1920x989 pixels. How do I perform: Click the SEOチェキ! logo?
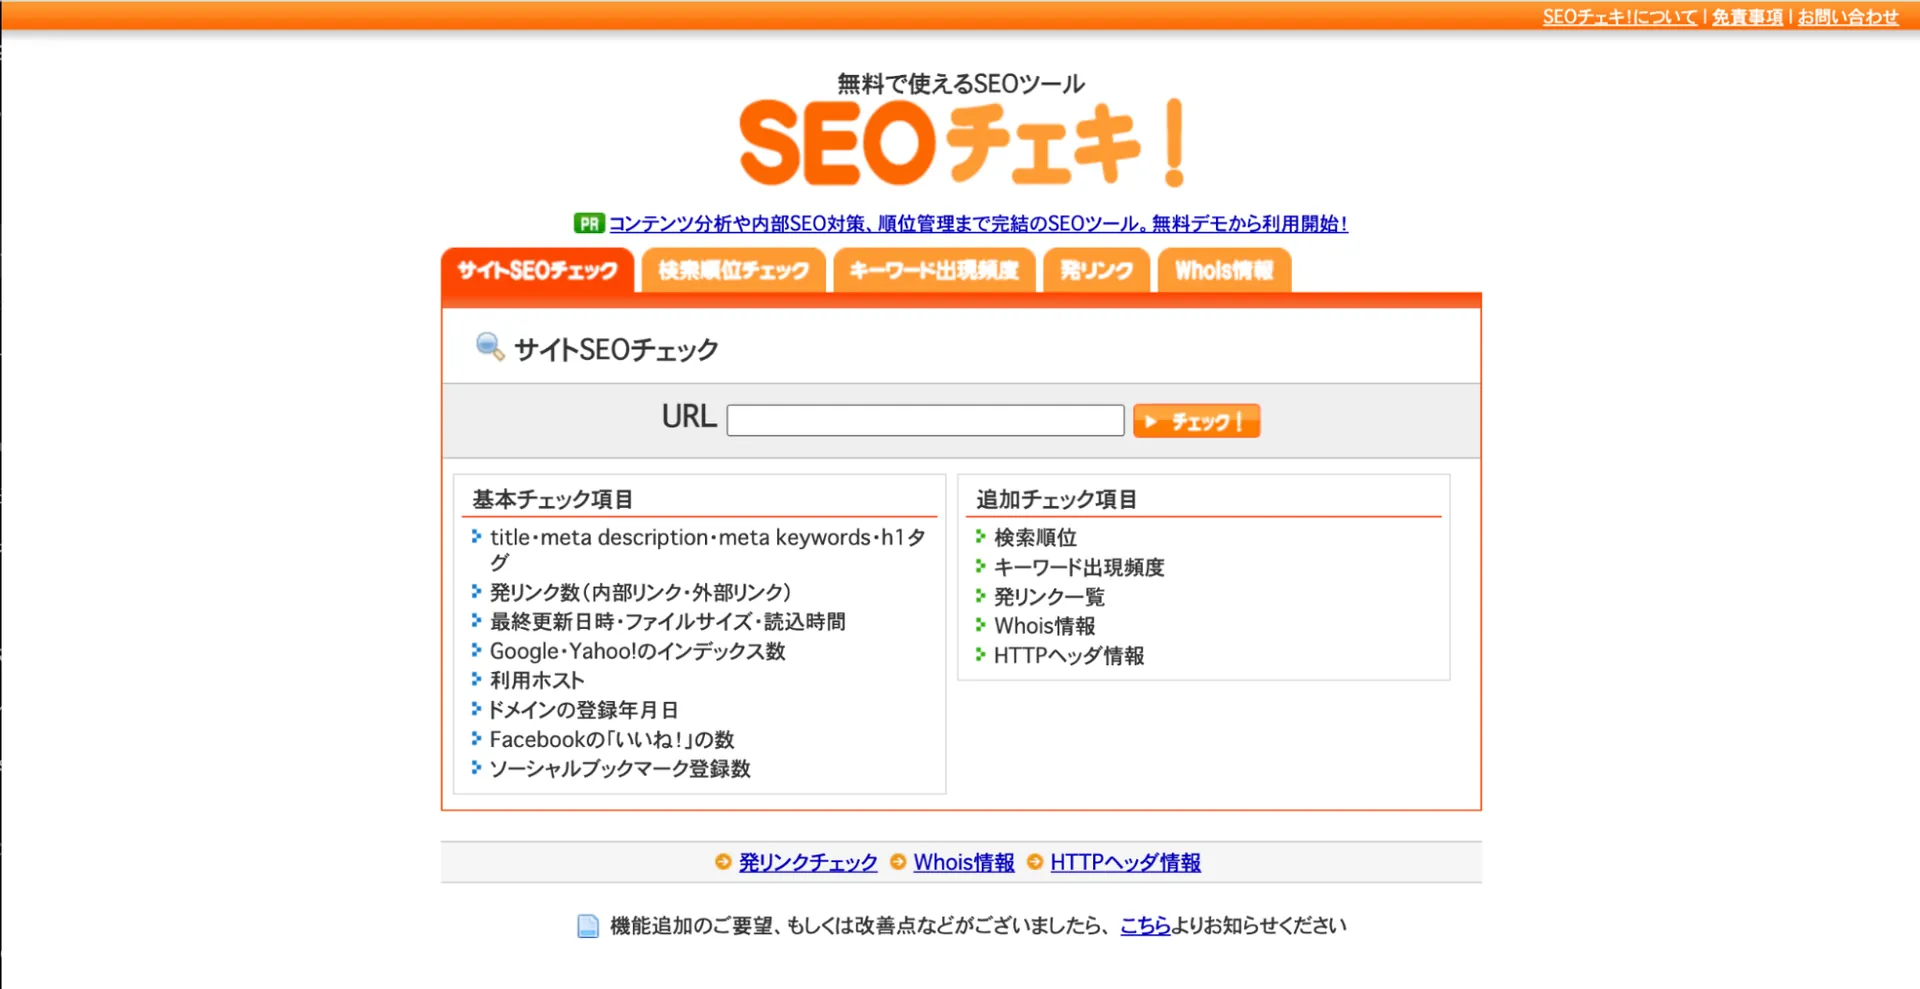[x=961, y=142]
